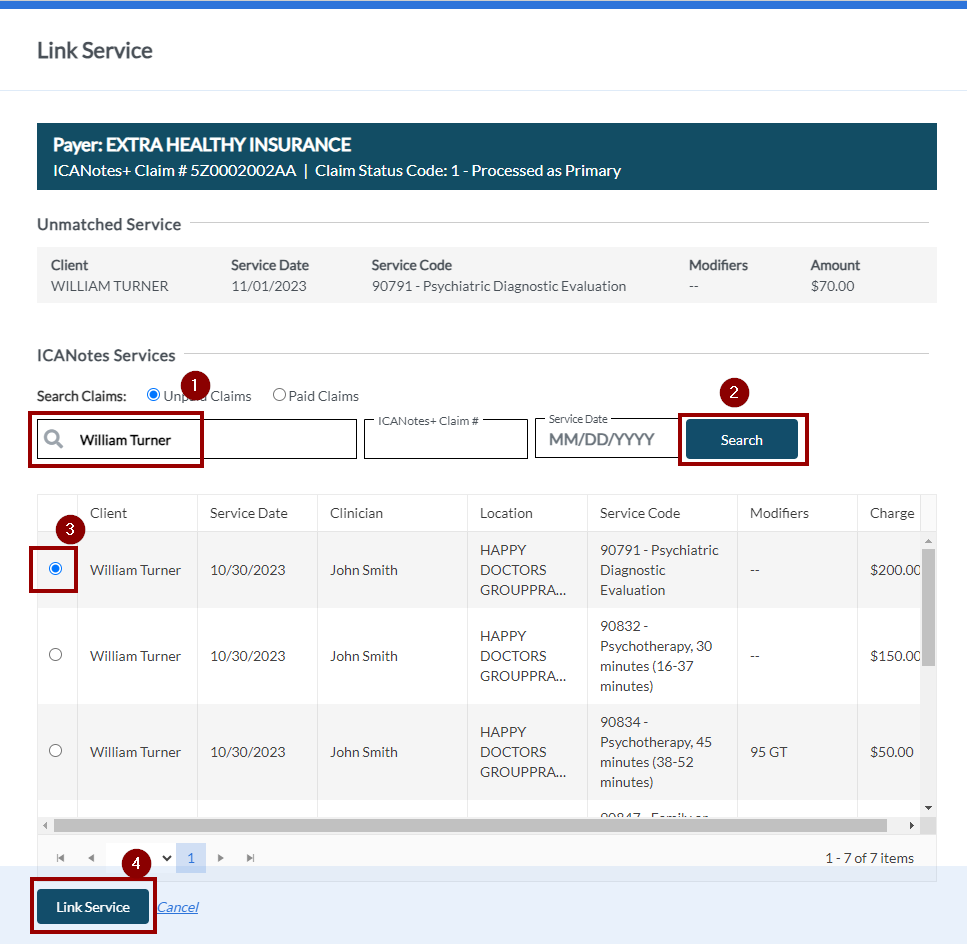Go to next page of results
This screenshot has width=967, height=944.
tap(221, 858)
